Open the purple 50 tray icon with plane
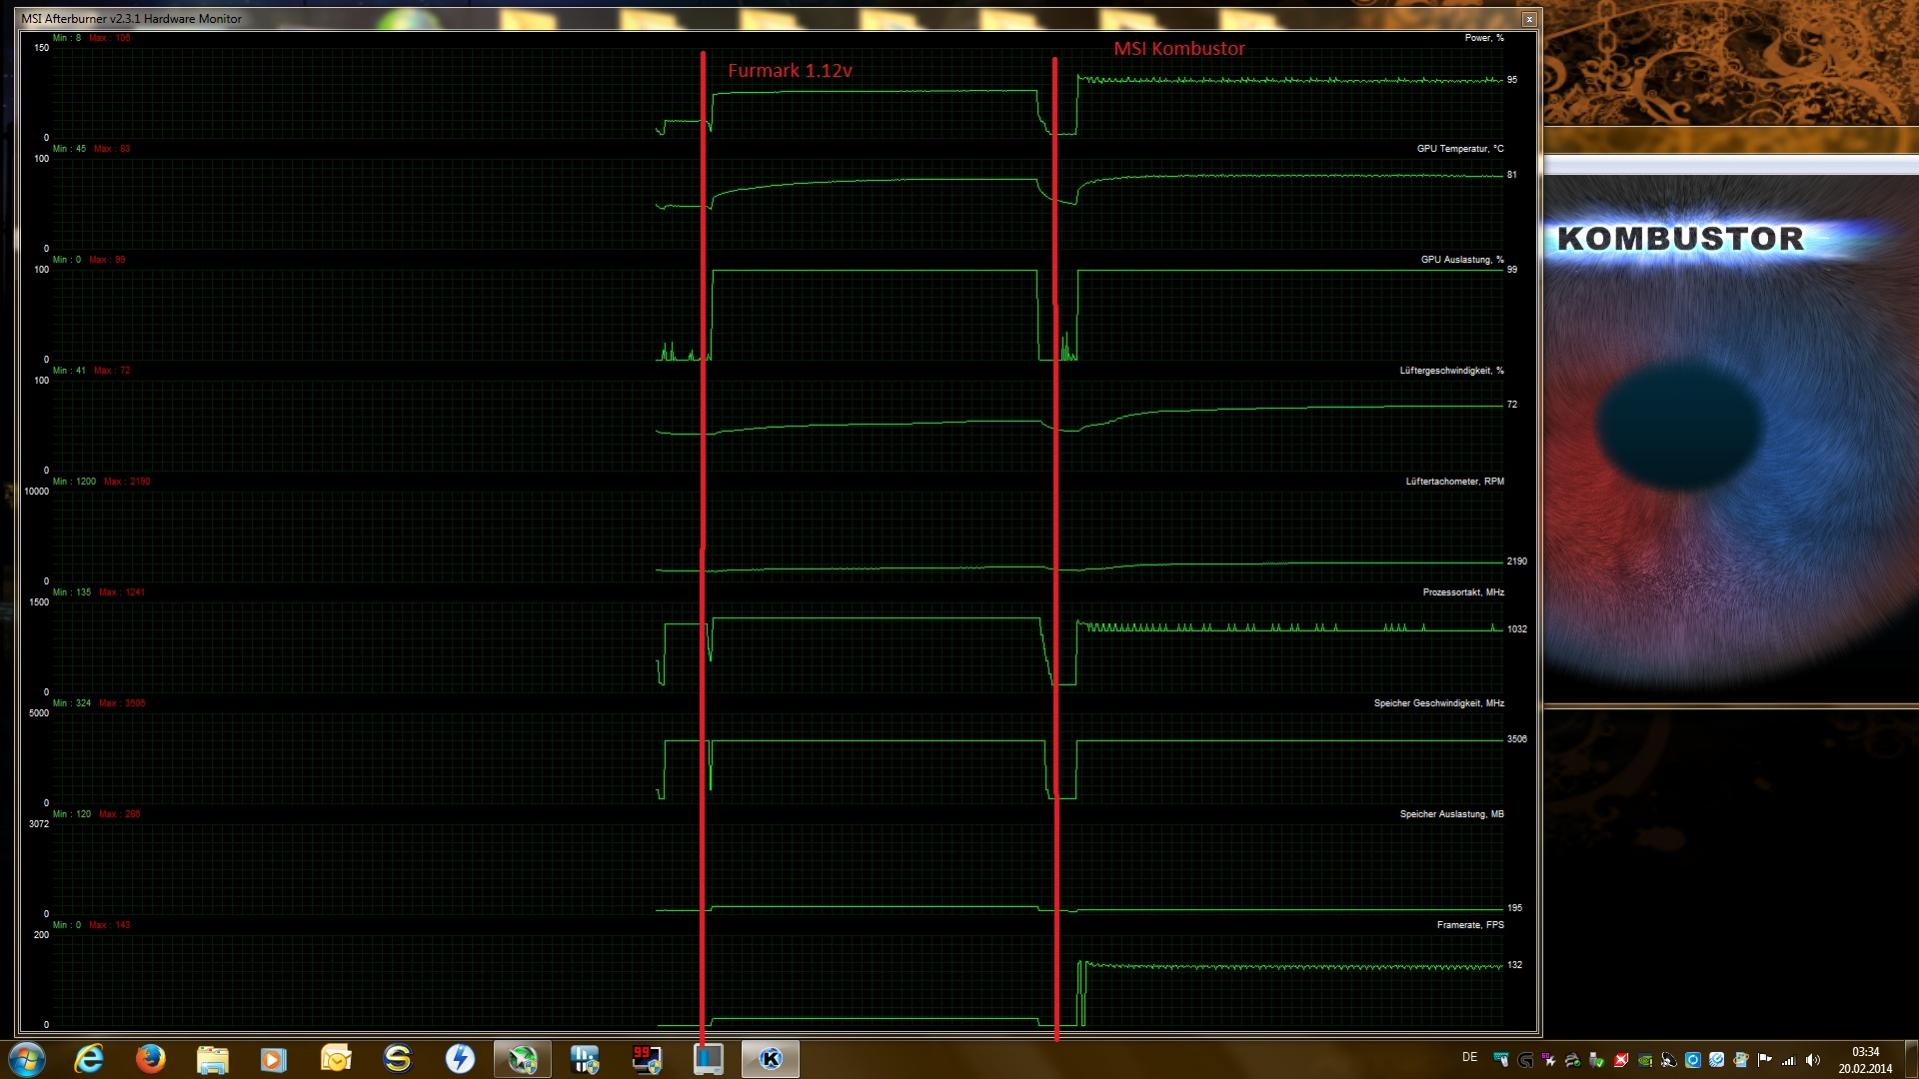 tap(1548, 1059)
